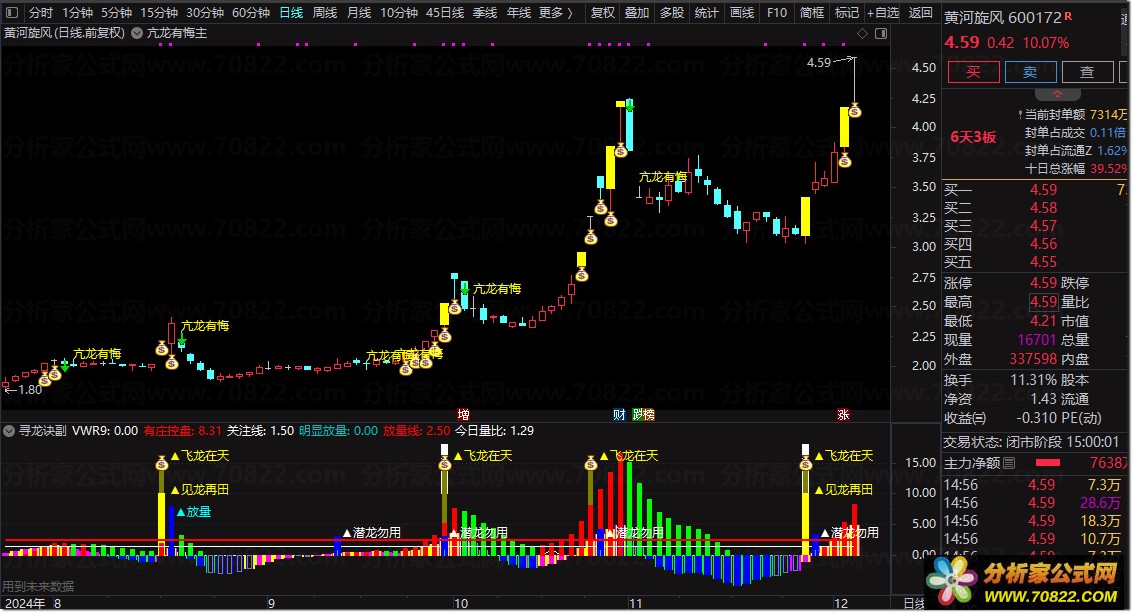Open the 复权 adjustment menu
Viewport: 1134px width, 613px height.
(x=602, y=12)
